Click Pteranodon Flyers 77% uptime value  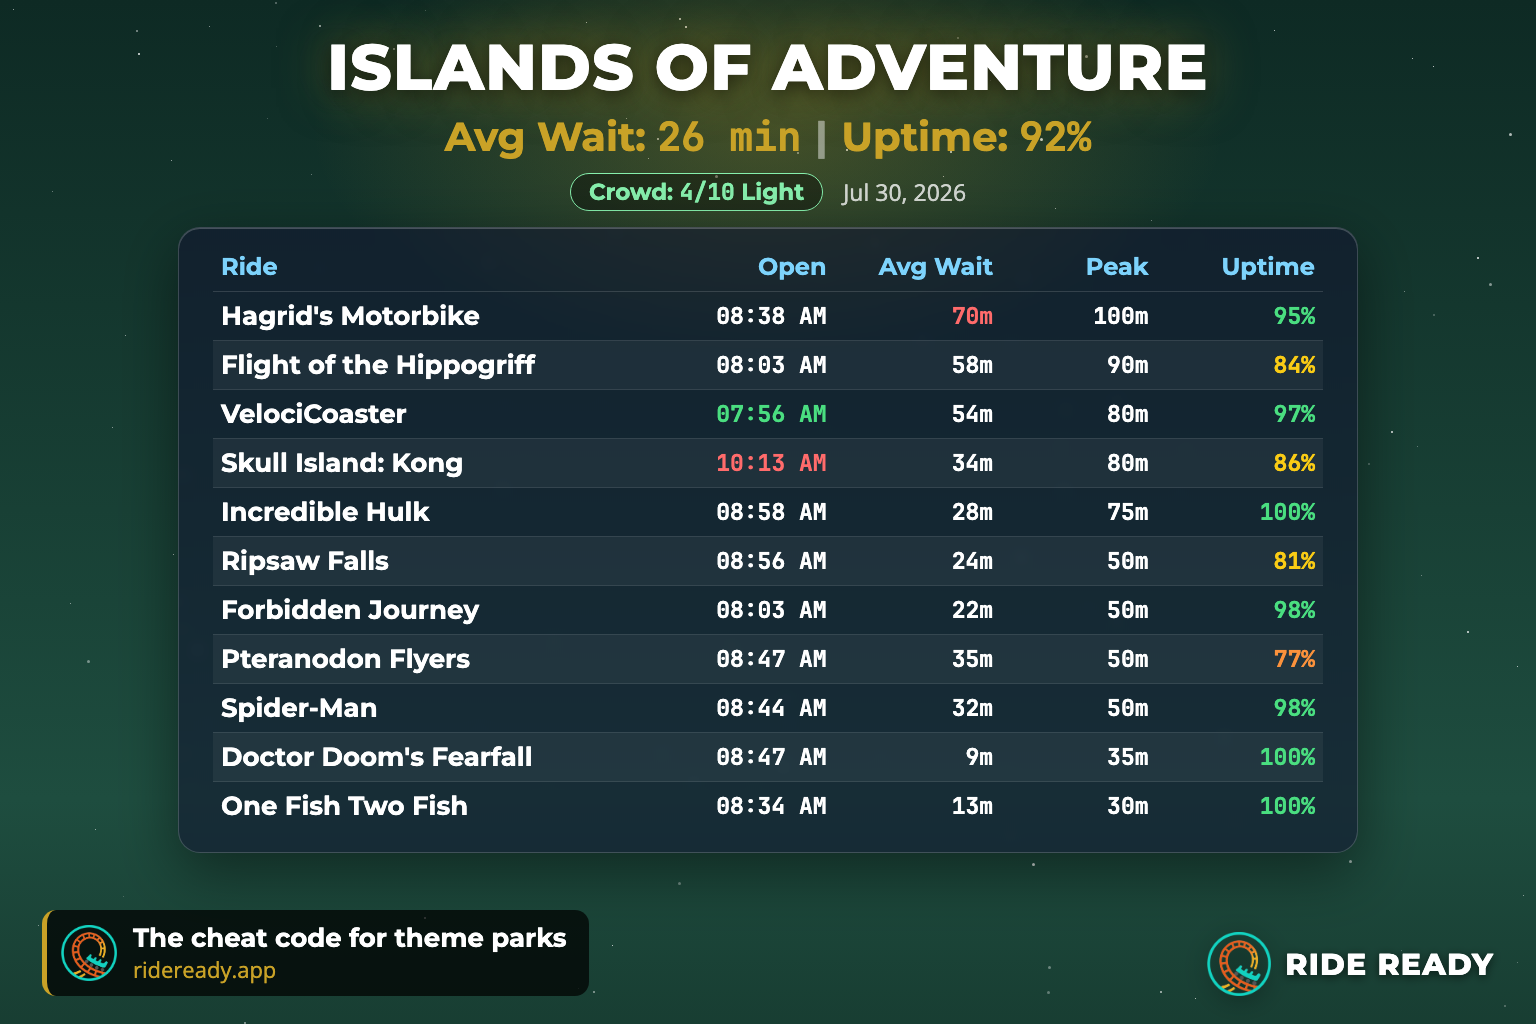1294,659
